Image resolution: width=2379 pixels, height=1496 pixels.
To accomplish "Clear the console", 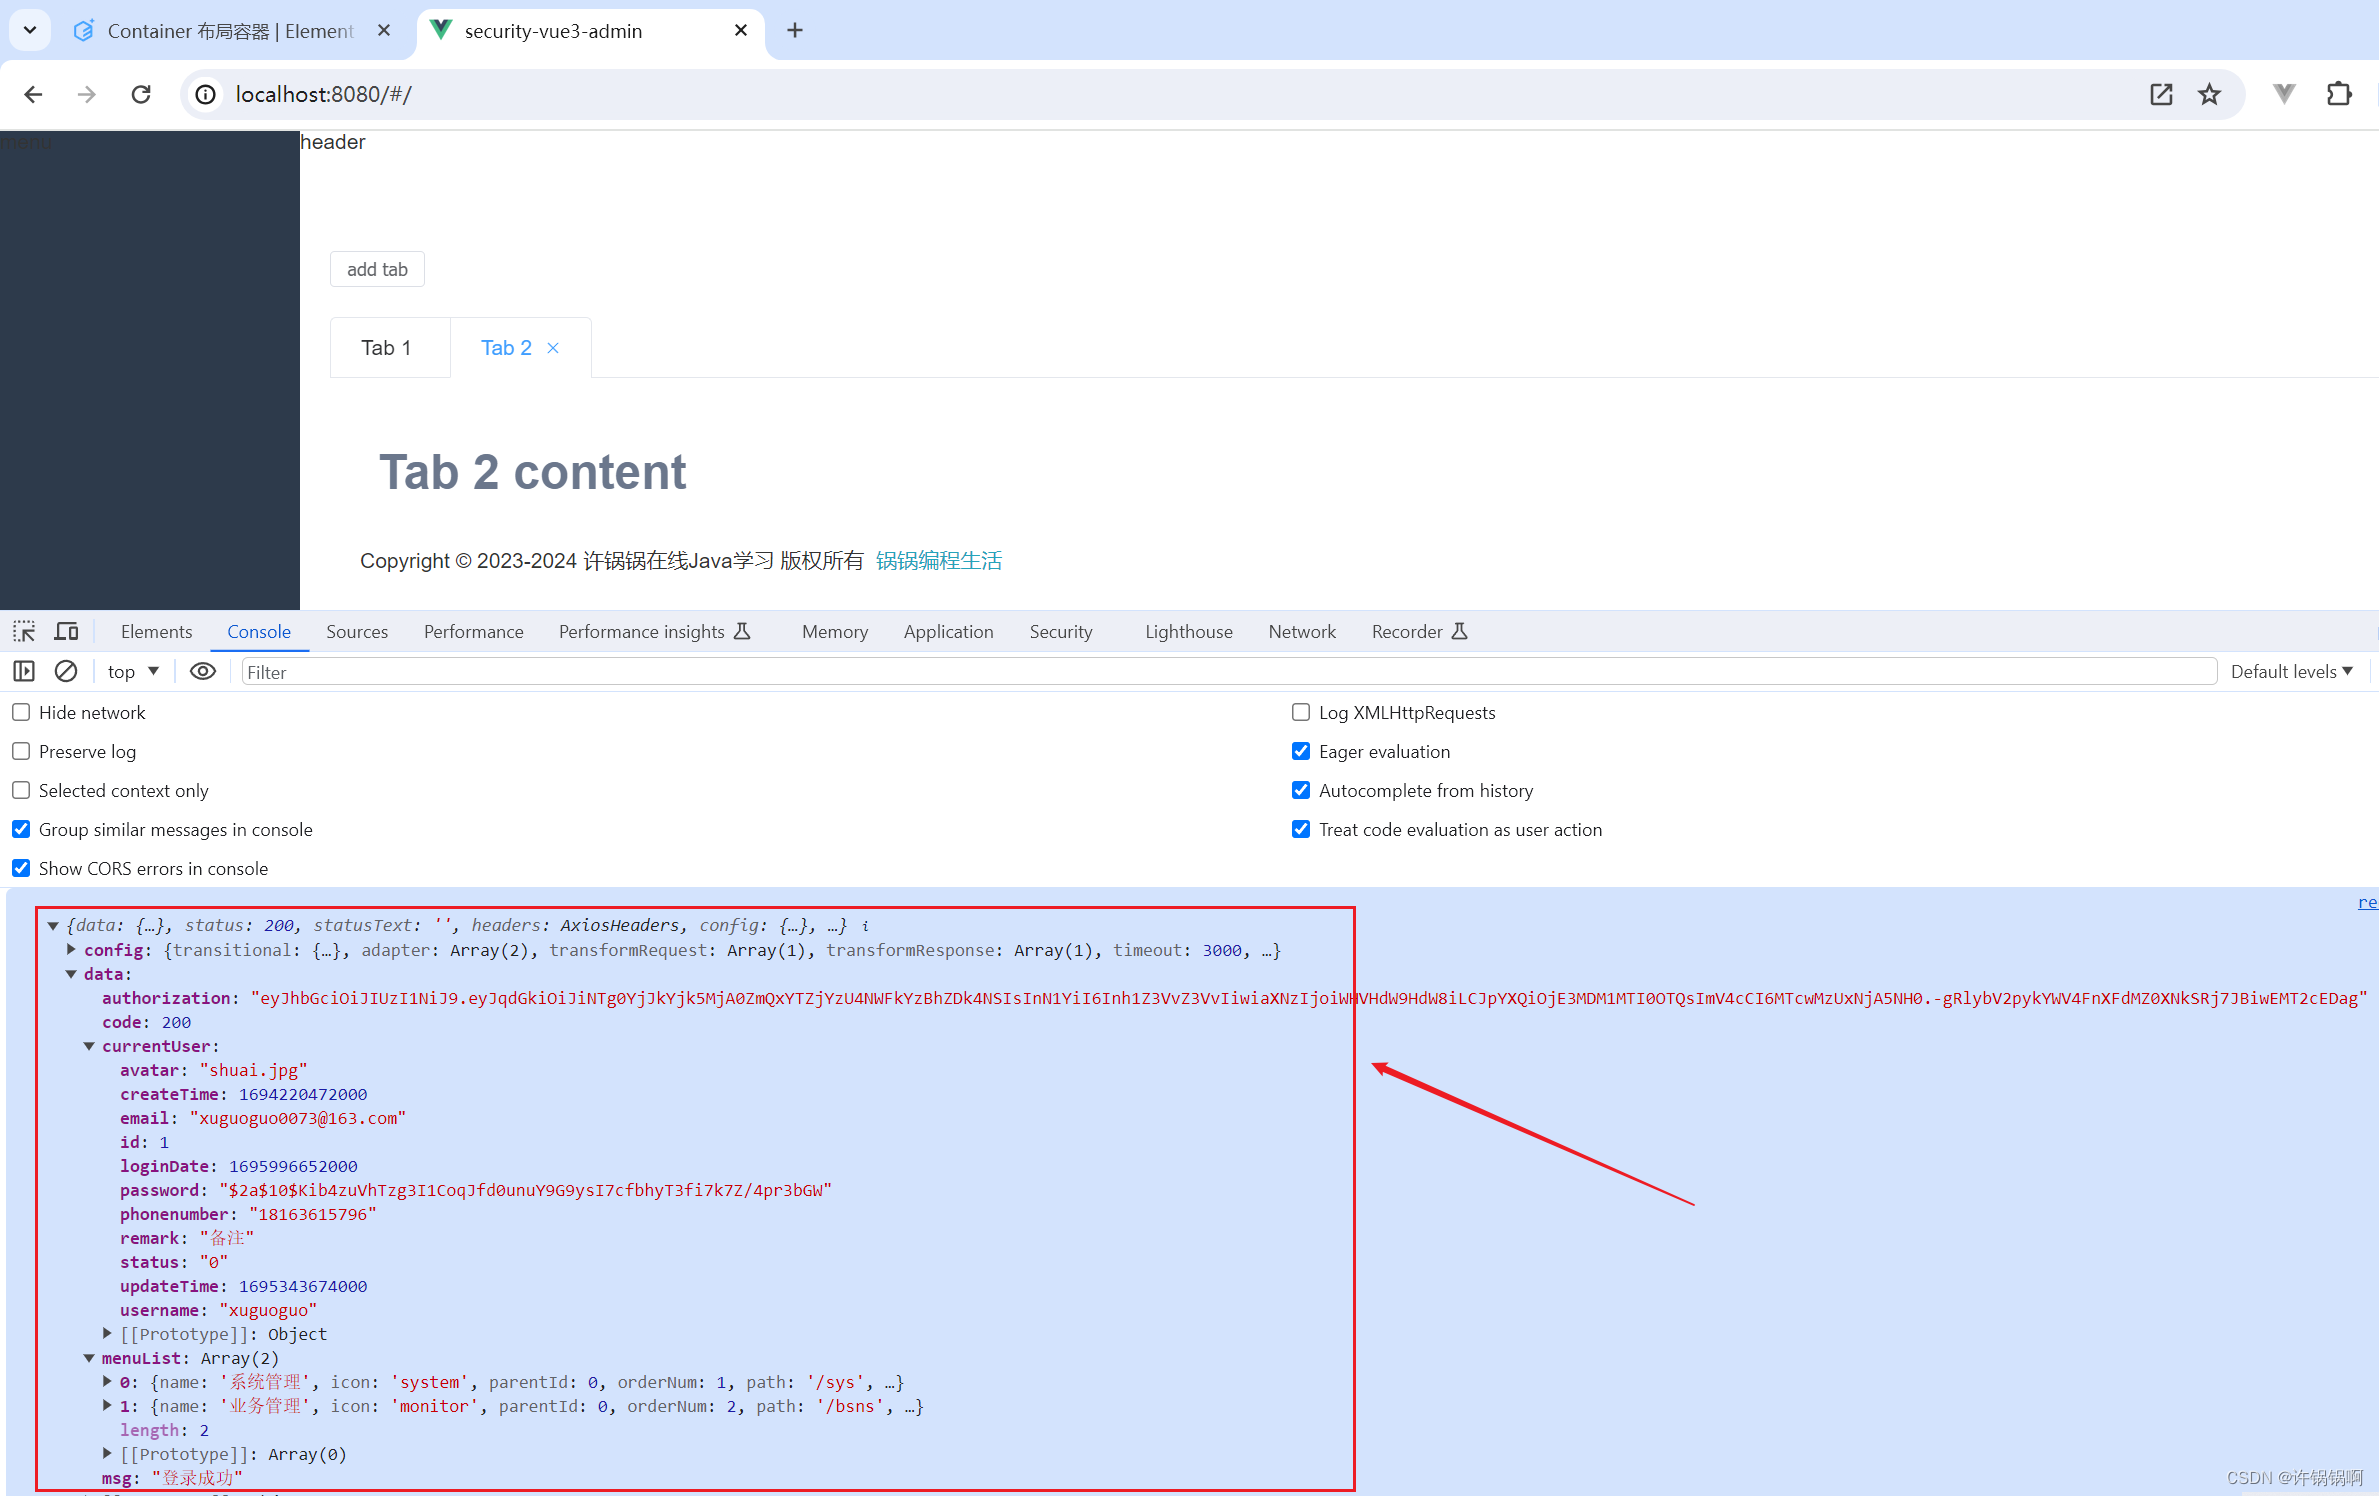I will [x=66, y=671].
